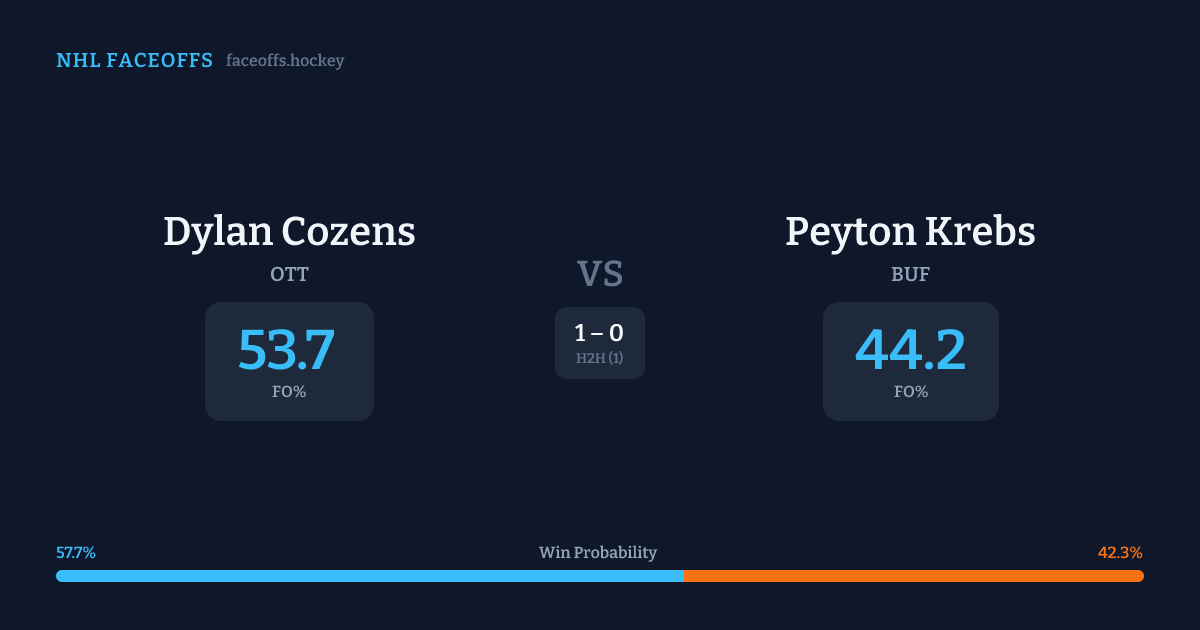Click the VS text between players
The width and height of the screenshot is (1200, 630).
[600, 273]
